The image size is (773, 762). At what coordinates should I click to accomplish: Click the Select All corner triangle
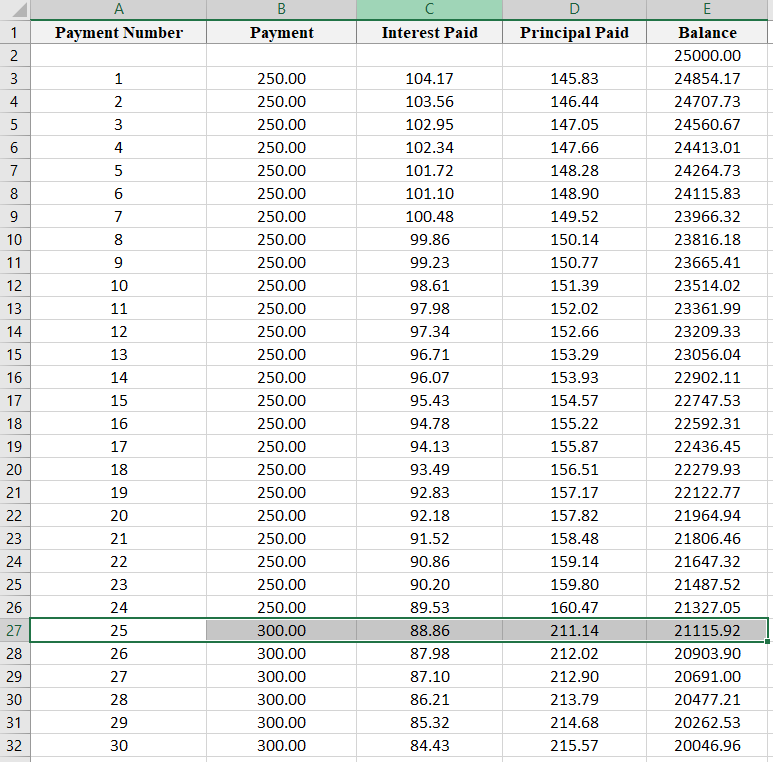click(x=15, y=9)
